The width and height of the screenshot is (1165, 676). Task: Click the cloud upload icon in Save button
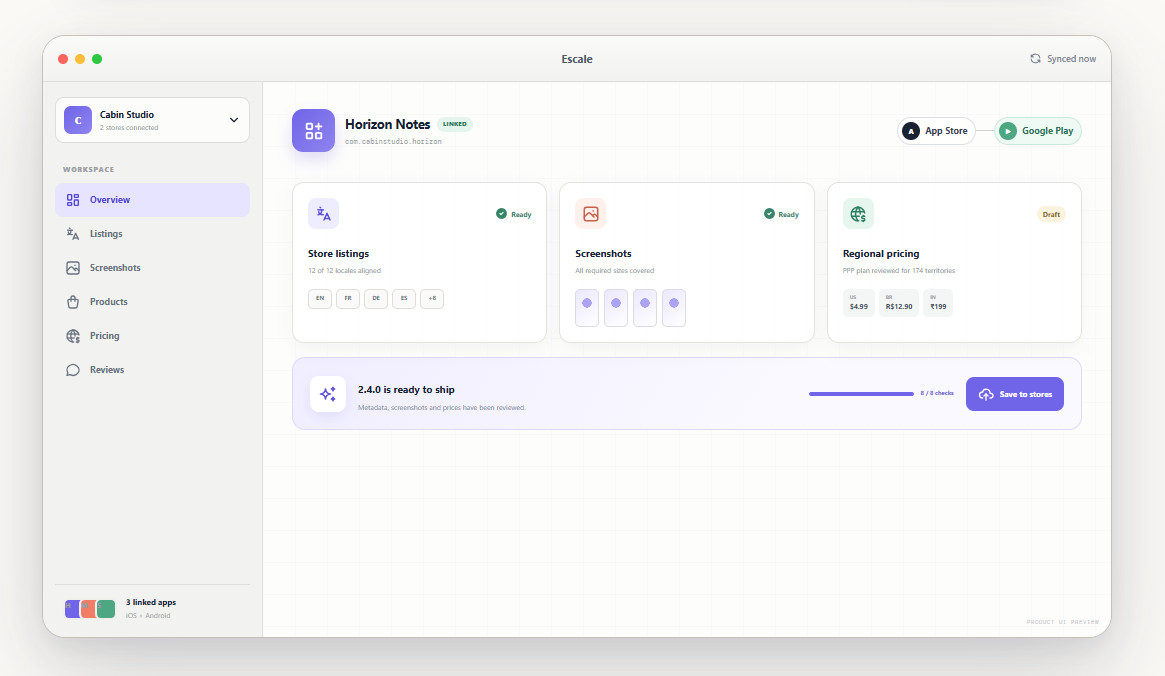click(x=986, y=394)
